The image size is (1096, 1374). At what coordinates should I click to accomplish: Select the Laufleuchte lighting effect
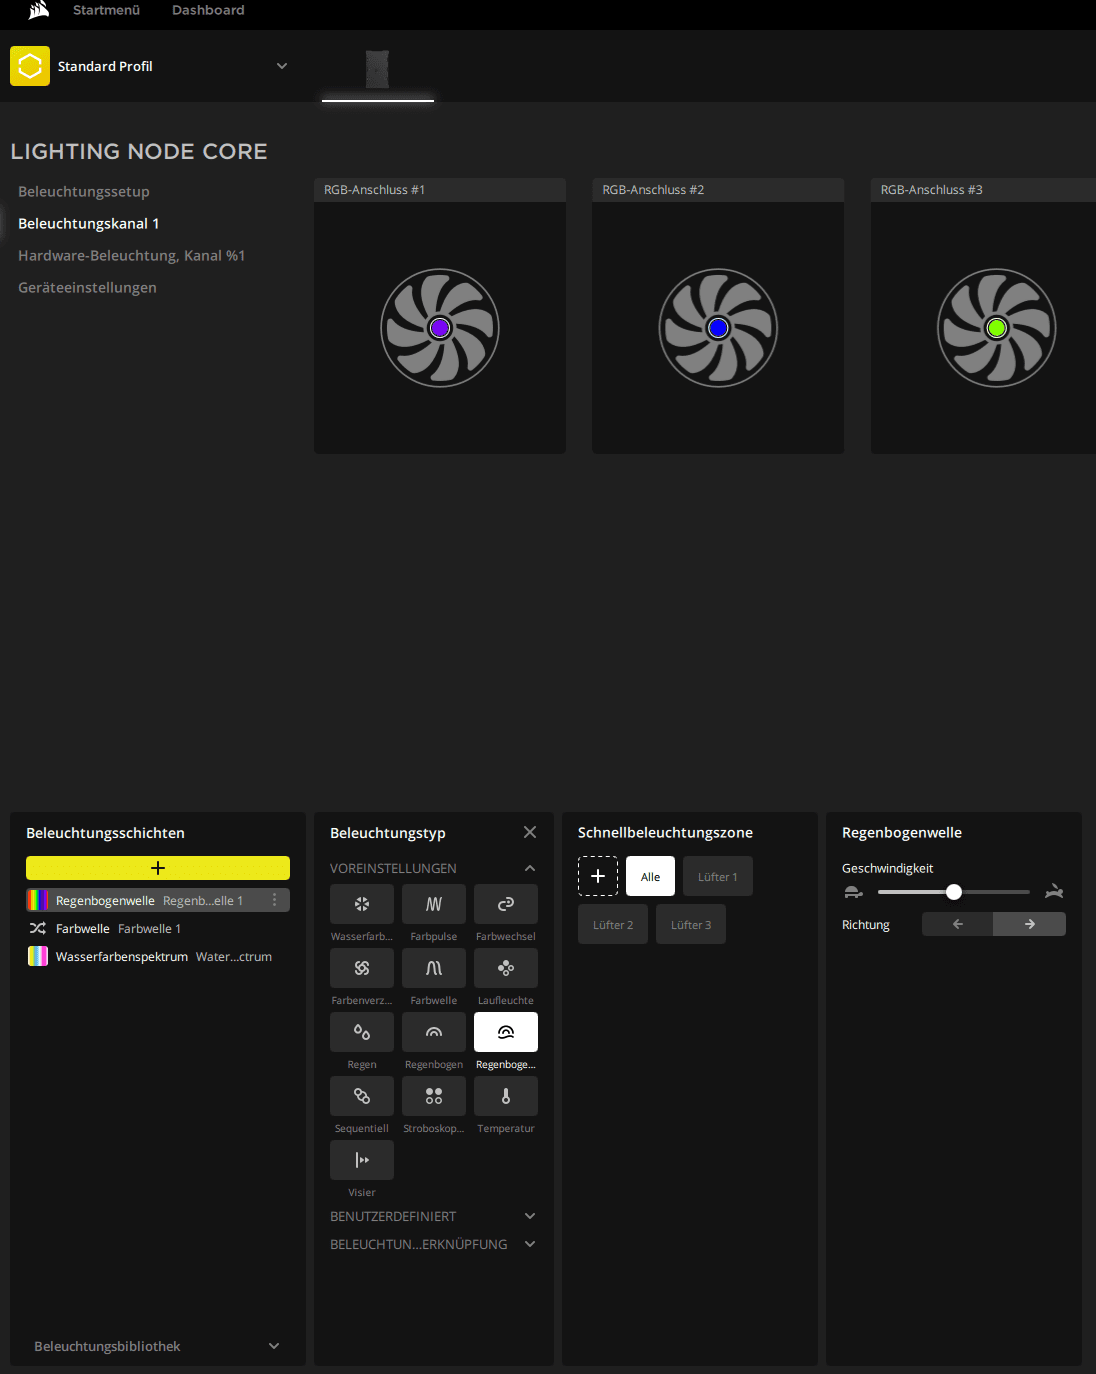pyautogui.click(x=506, y=968)
